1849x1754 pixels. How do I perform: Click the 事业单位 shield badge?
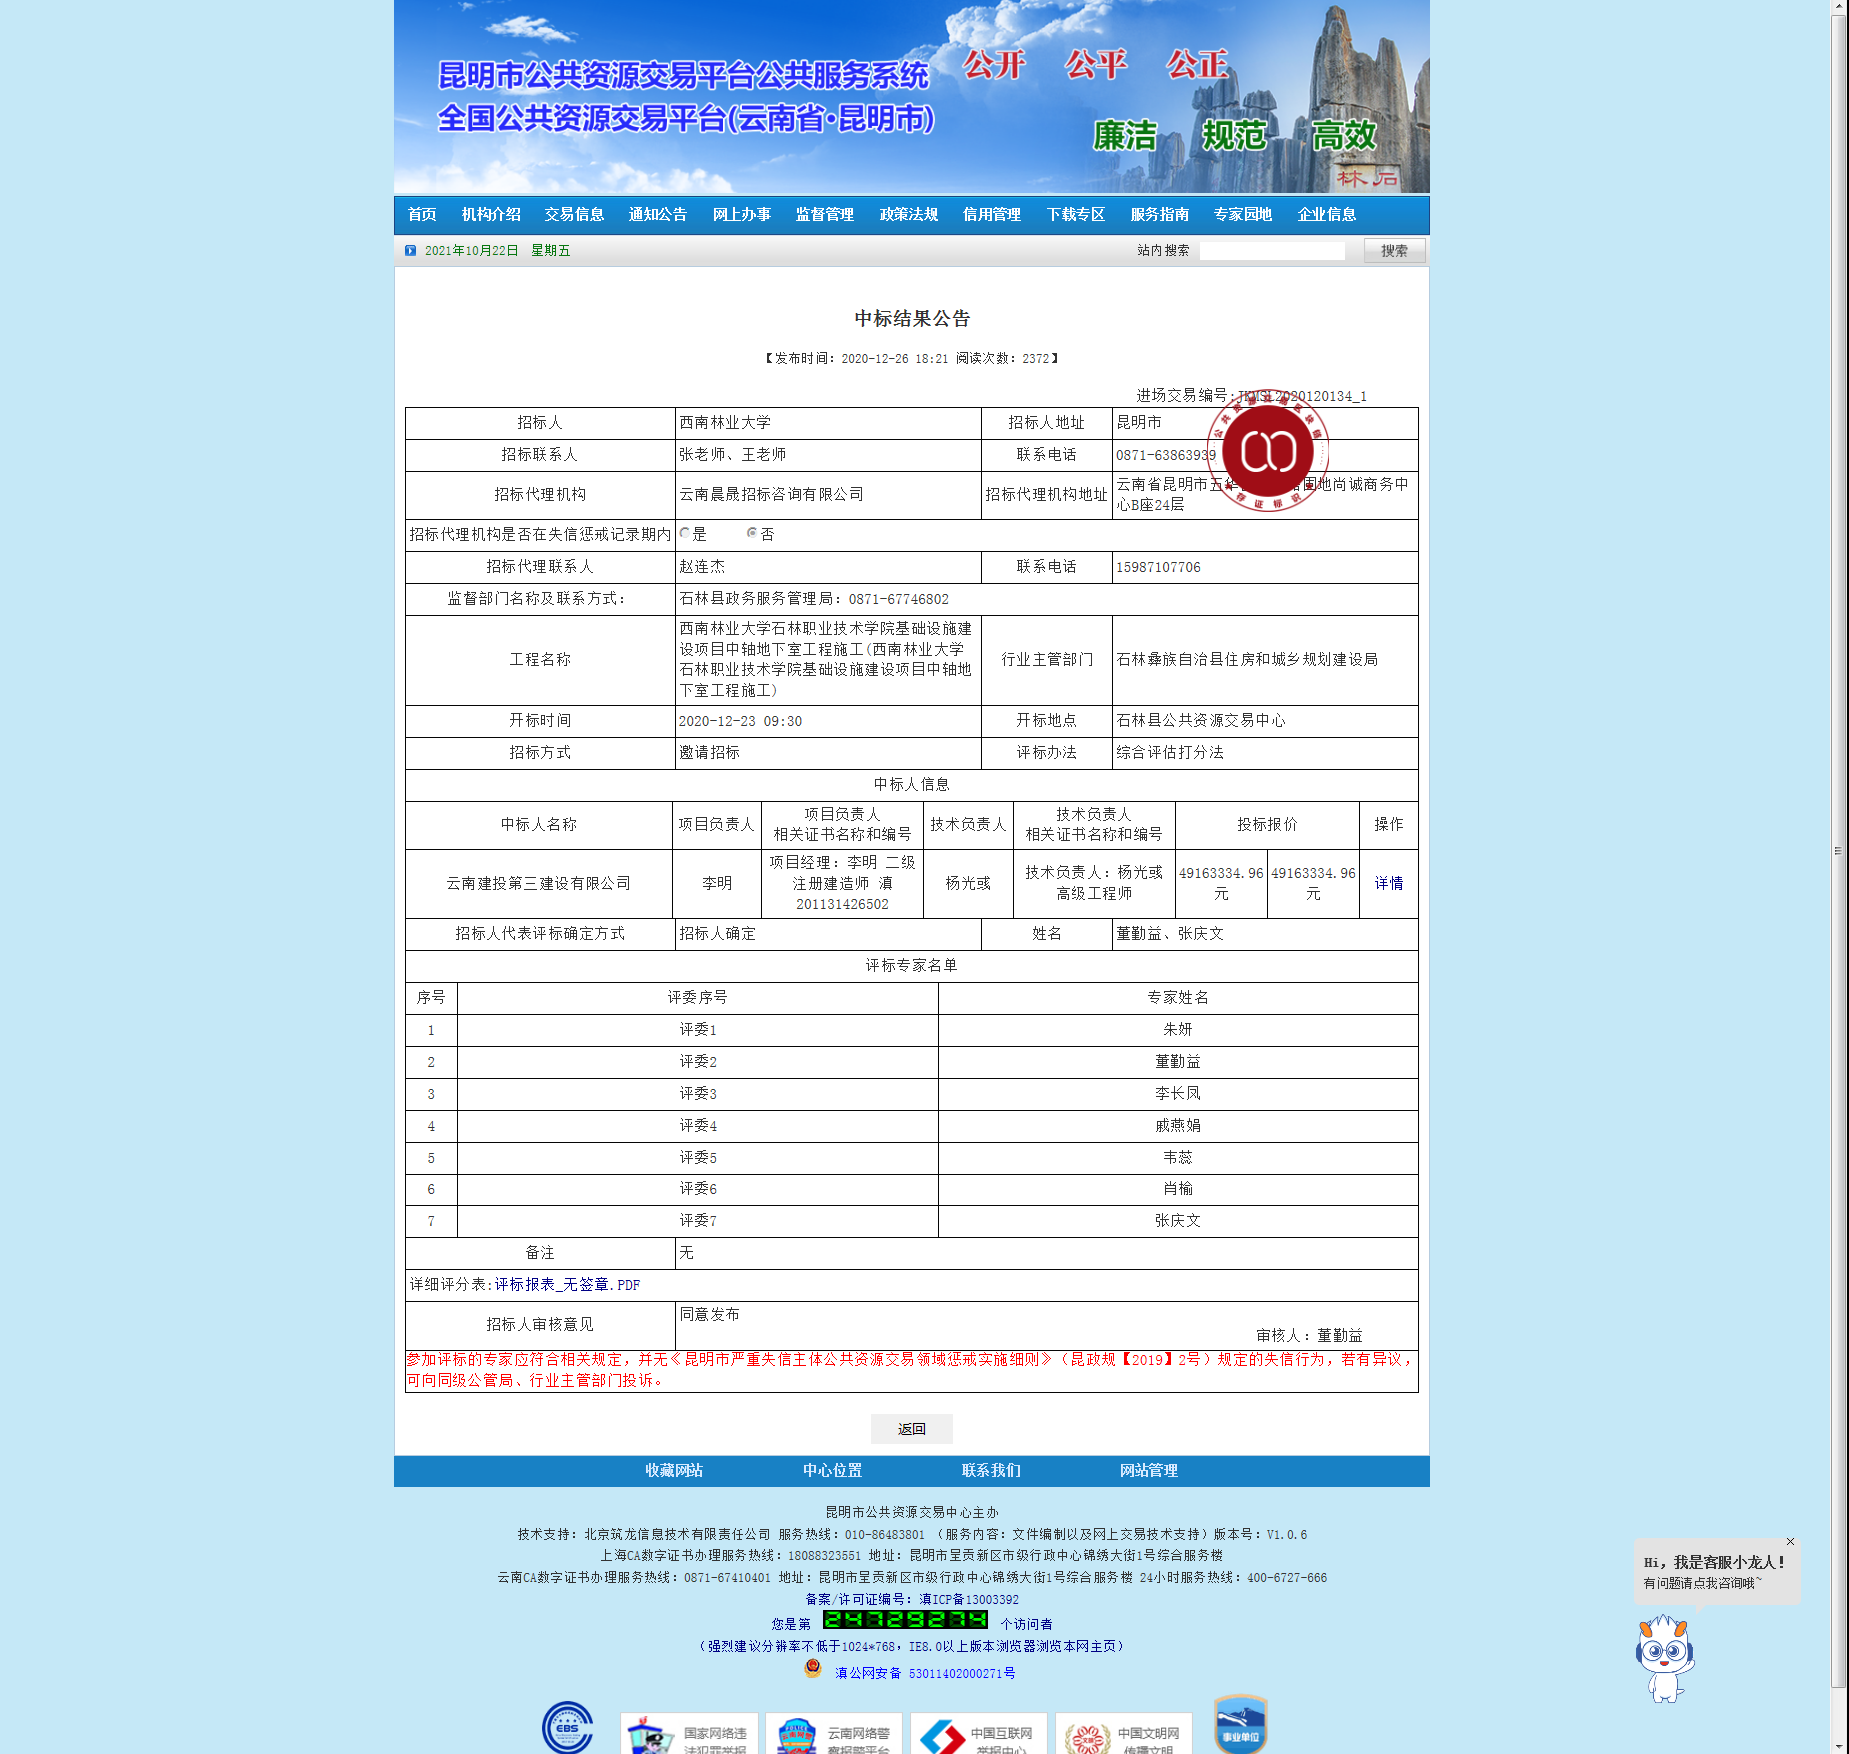tap(1240, 1725)
